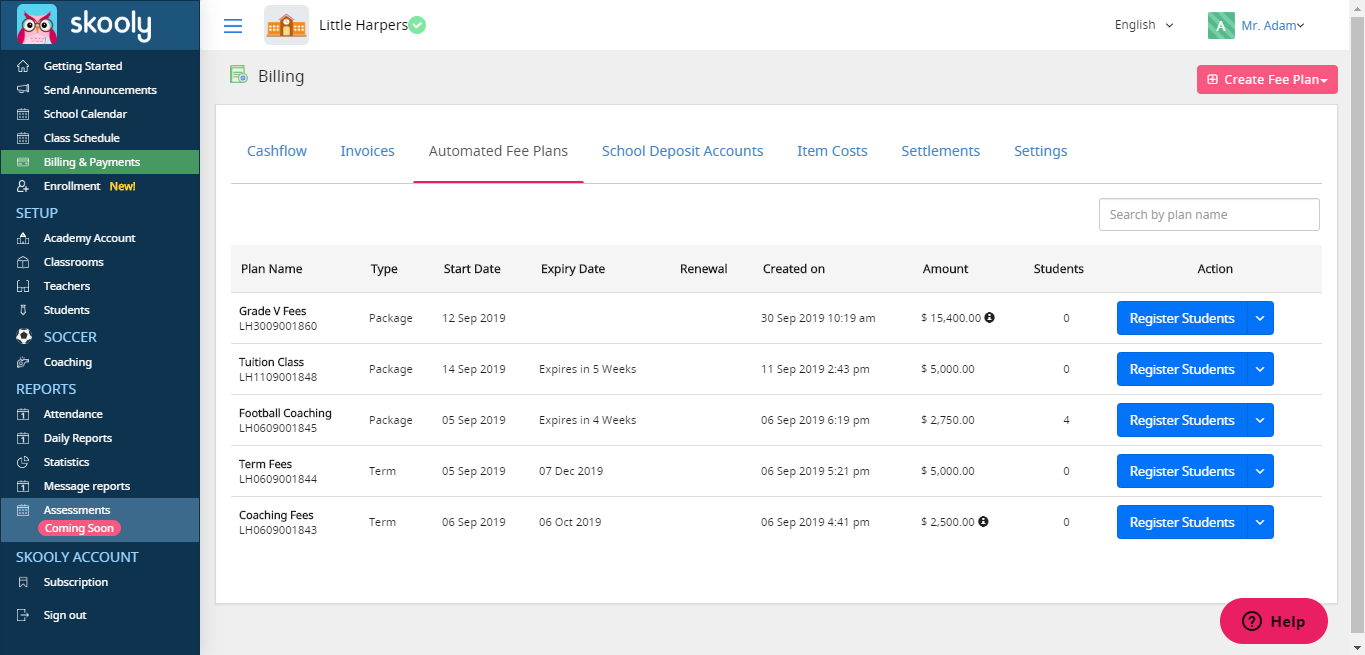Toggle the hamburger menu icon
Image resolution: width=1365 pixels, height=655 pixels.
coord(233,26)
